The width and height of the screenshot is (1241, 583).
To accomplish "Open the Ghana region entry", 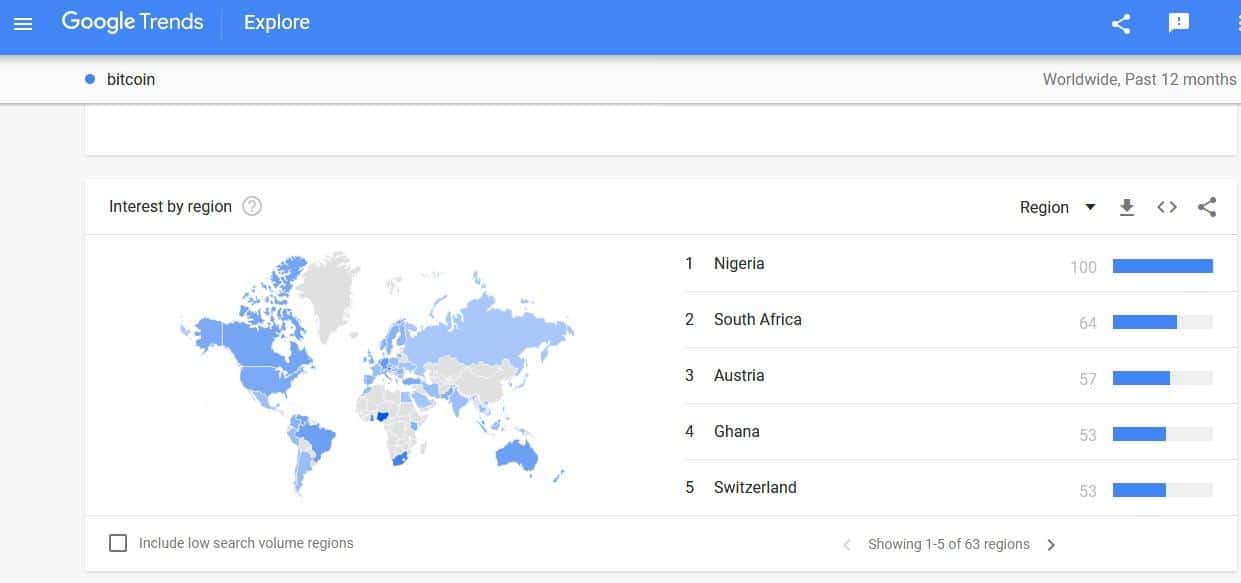I will pyautogui.click(x=736, y=432).
